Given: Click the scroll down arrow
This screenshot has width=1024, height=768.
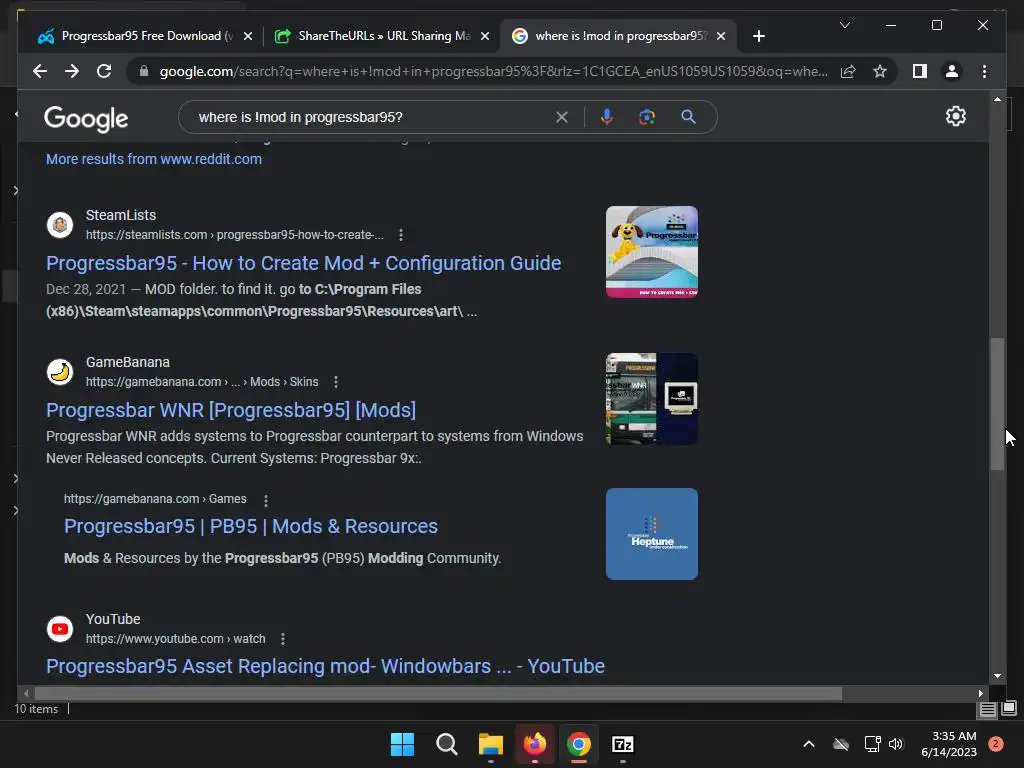Looking at the screenshot, I should pyautogui.click(x=997, y=676).
